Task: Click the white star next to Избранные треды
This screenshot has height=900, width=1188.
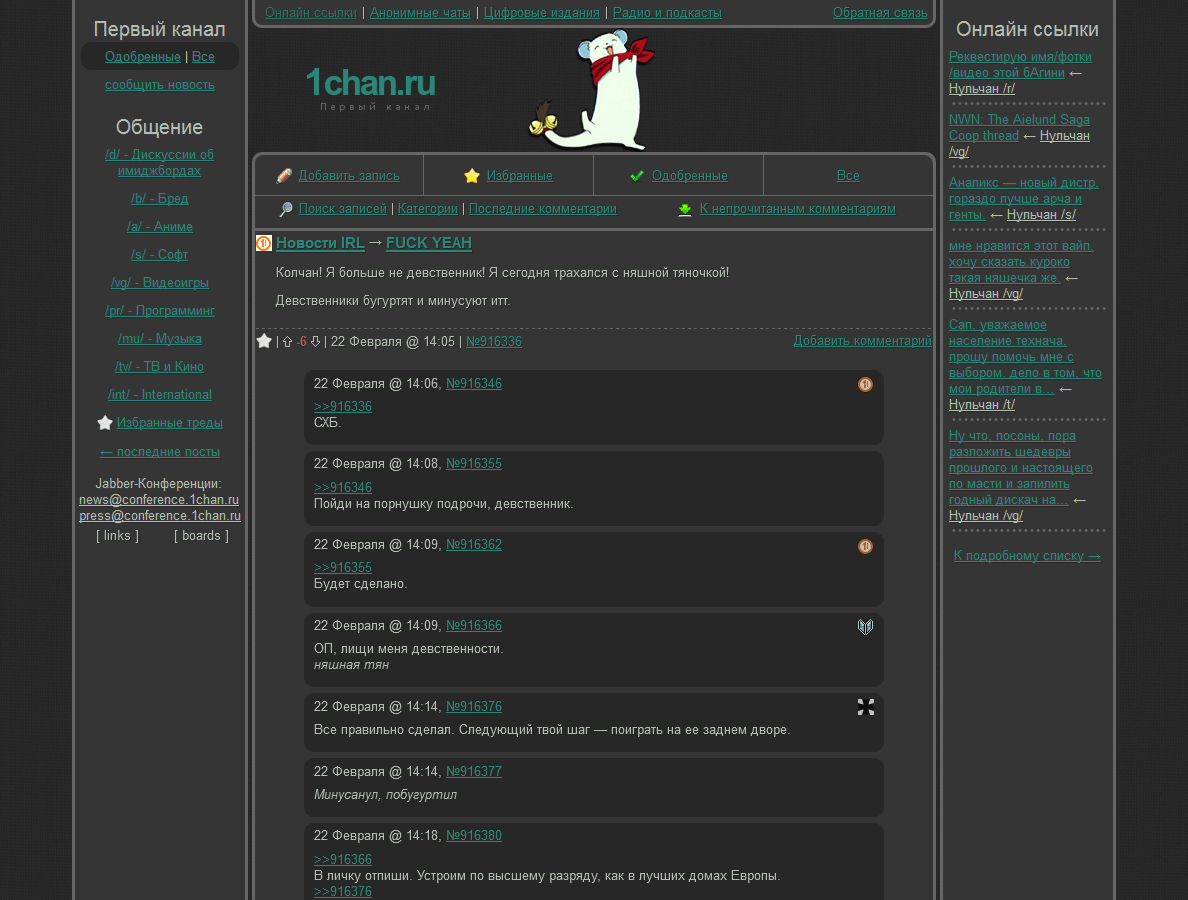Action: [x=105, y=423]
